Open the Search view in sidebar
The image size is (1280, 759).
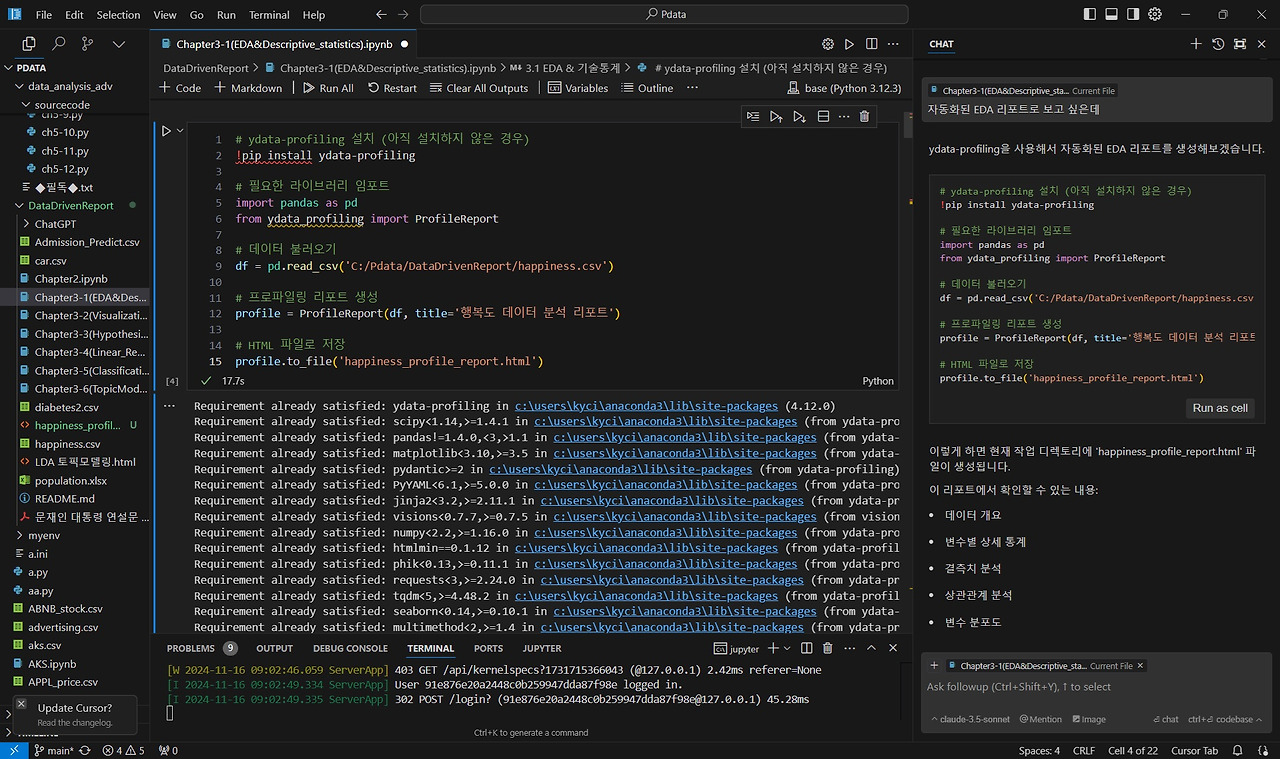[x=58, y=44]
